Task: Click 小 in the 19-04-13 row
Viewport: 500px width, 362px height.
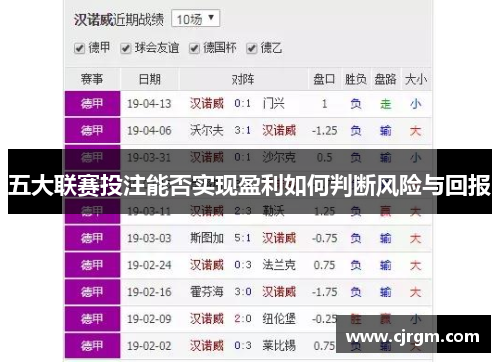Action: [x=416, y=104]
